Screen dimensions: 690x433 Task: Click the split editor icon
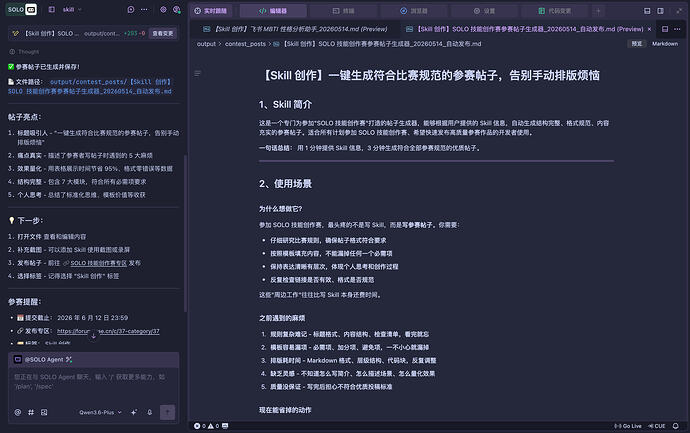[665, 29]
